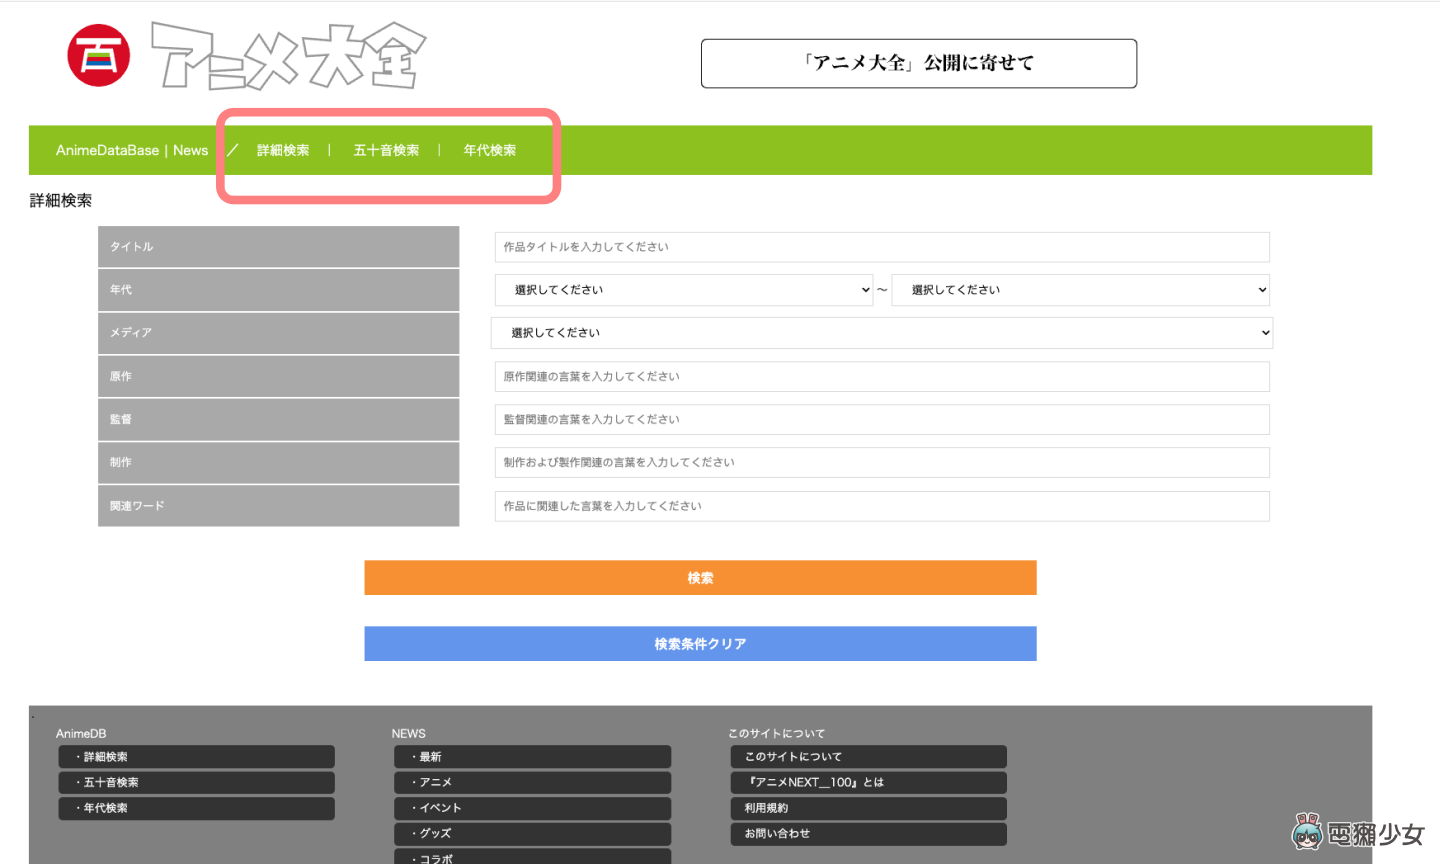
Task: Select 五十音検索 in the green navigation bar
Action: coord(386,150)
